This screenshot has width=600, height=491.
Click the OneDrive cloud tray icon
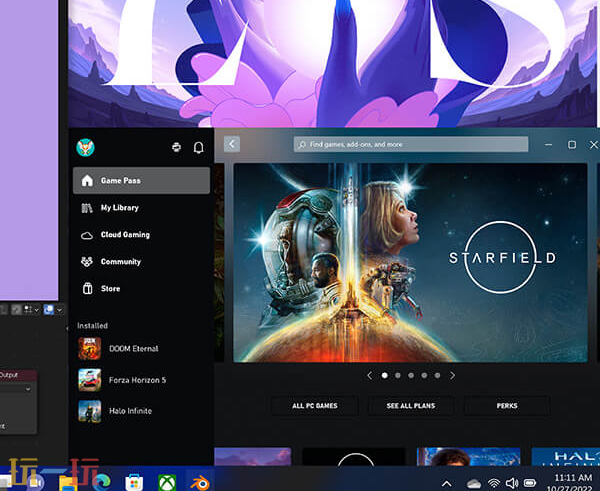pos(474,483)
